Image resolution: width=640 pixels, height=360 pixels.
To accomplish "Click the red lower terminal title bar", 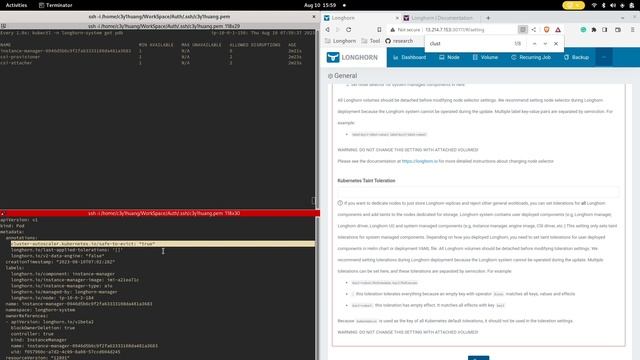I will pos(160,213).
